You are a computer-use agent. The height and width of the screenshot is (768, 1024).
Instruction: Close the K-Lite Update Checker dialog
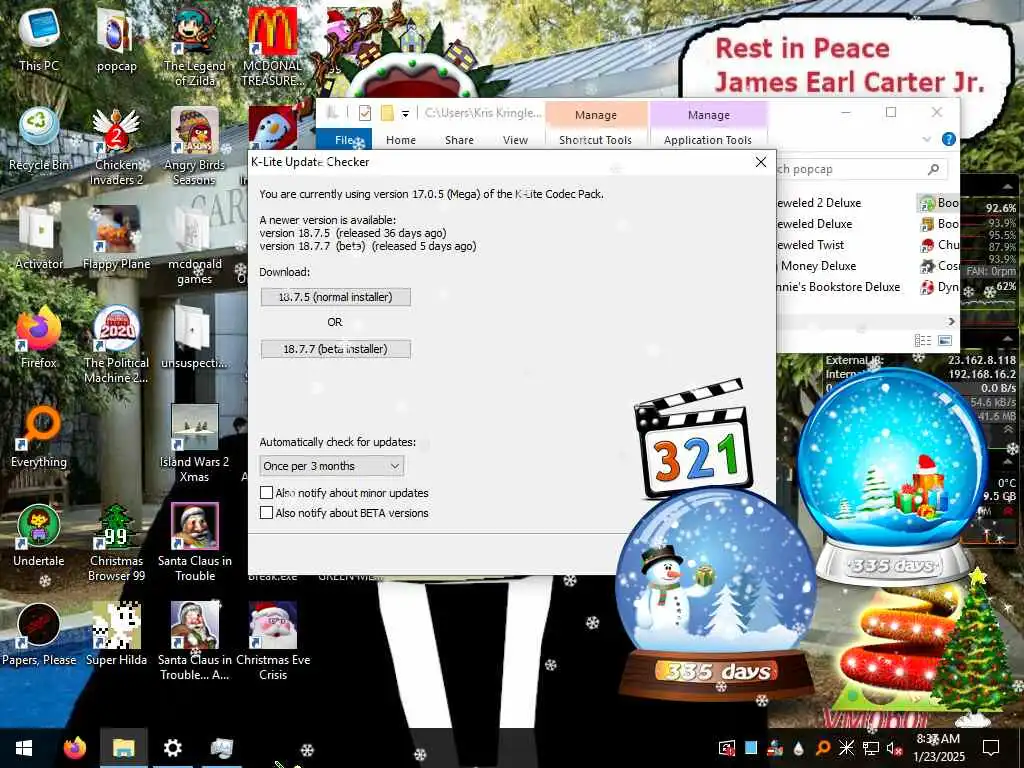pyautogui.click(x=761, y=162)
